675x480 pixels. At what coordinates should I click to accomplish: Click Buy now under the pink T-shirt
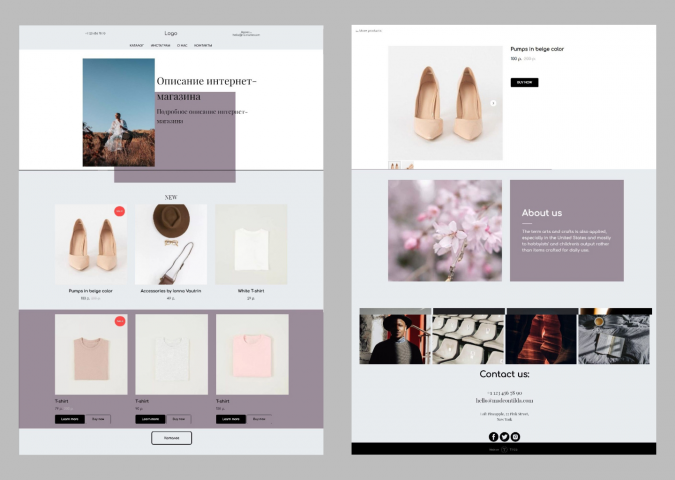pos(259,419)
